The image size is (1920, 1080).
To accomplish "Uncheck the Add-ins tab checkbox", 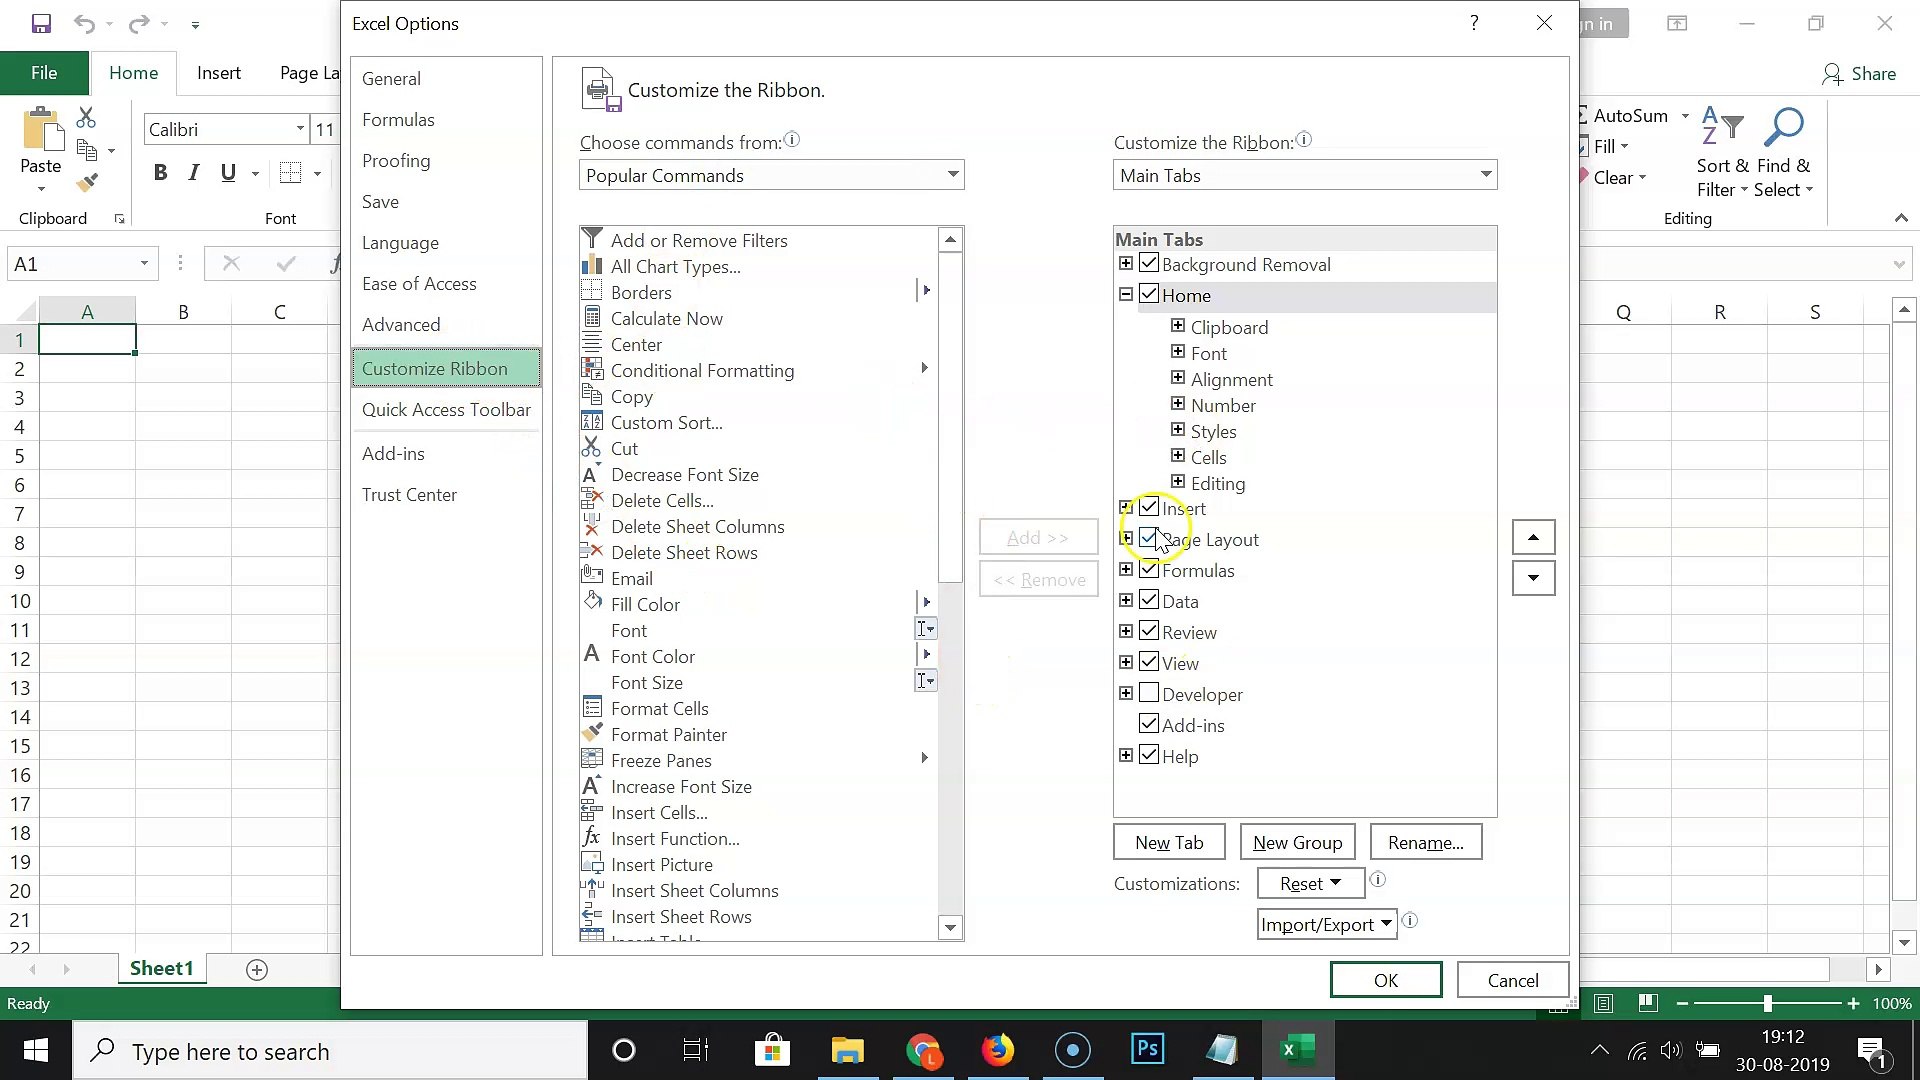I will 1149,725.
